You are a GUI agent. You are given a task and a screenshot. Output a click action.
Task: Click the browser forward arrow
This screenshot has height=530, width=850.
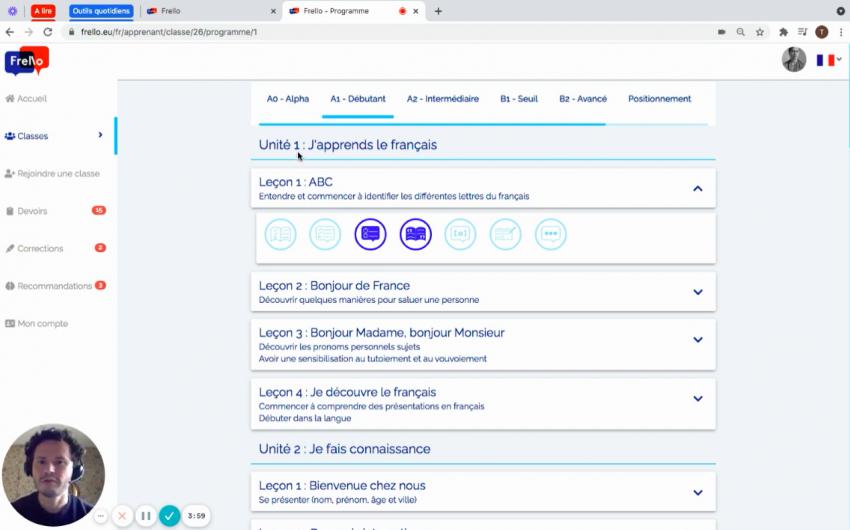click(29, 32)
